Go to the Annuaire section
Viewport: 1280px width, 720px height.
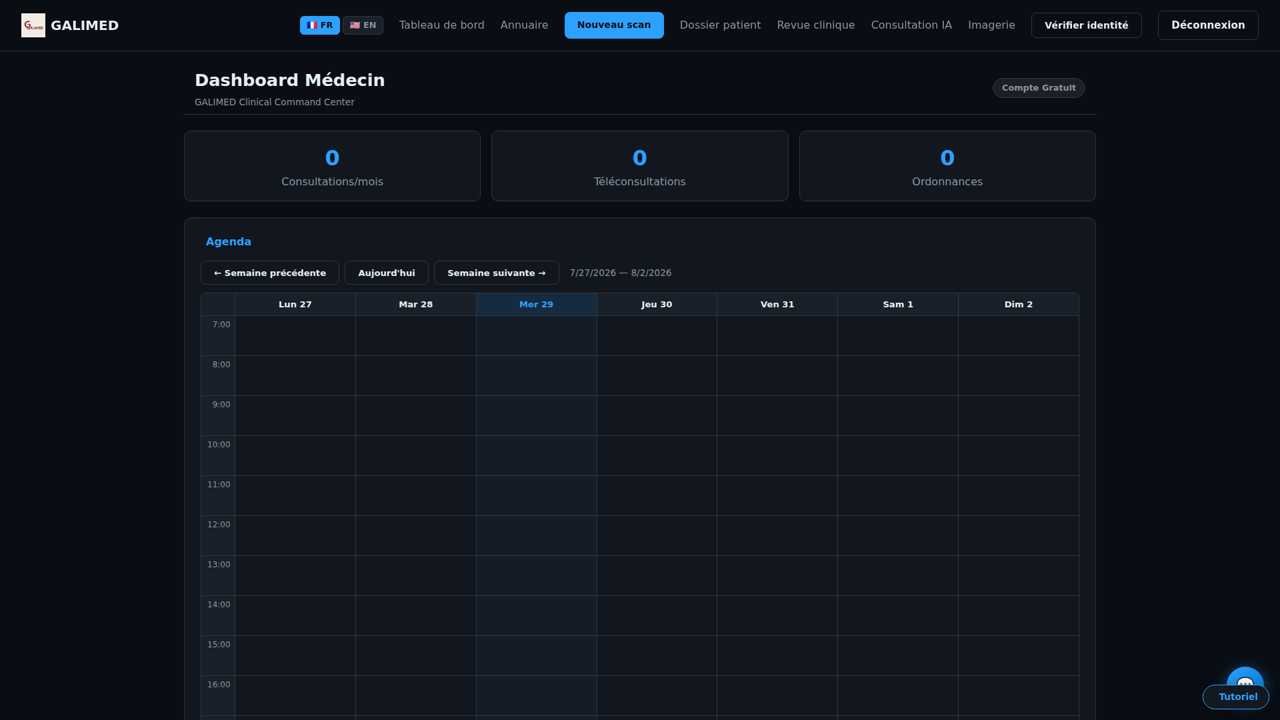point(524,25)
